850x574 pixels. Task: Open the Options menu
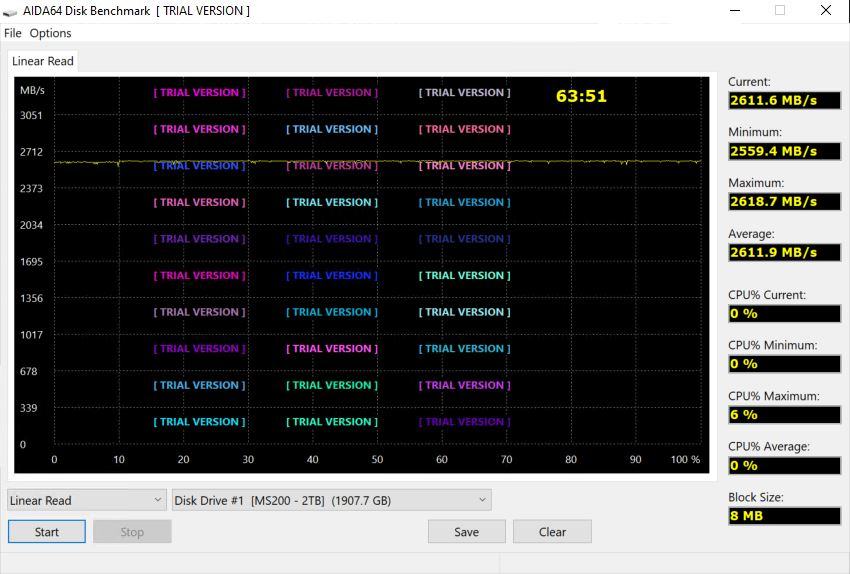click(x=50, y=33)
